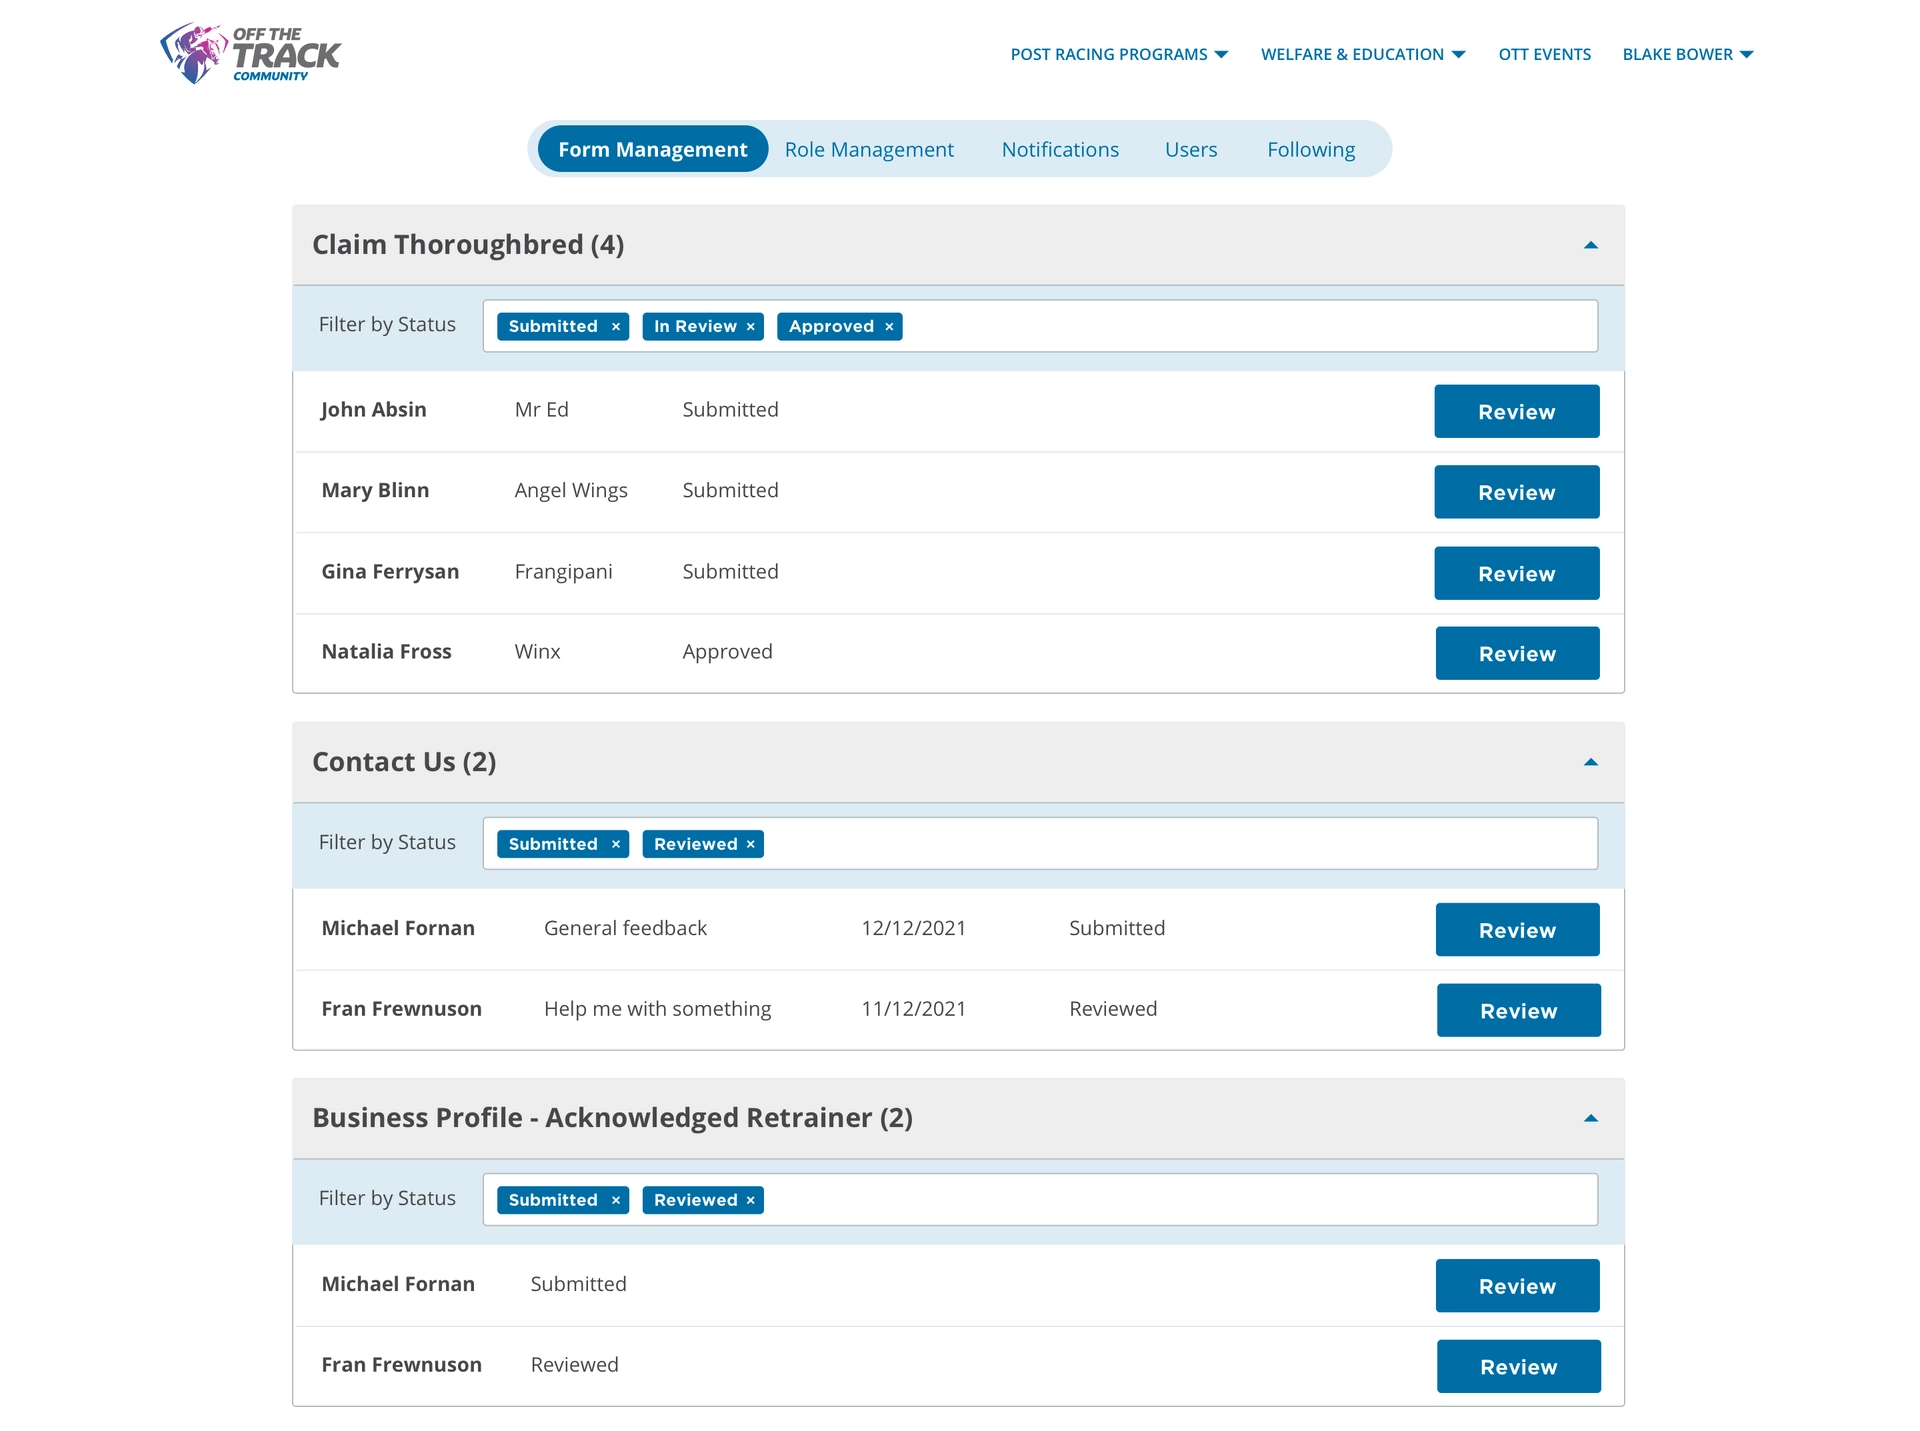
Task: Click the Approved status in Winx row
Action: [x=727, y=652]
